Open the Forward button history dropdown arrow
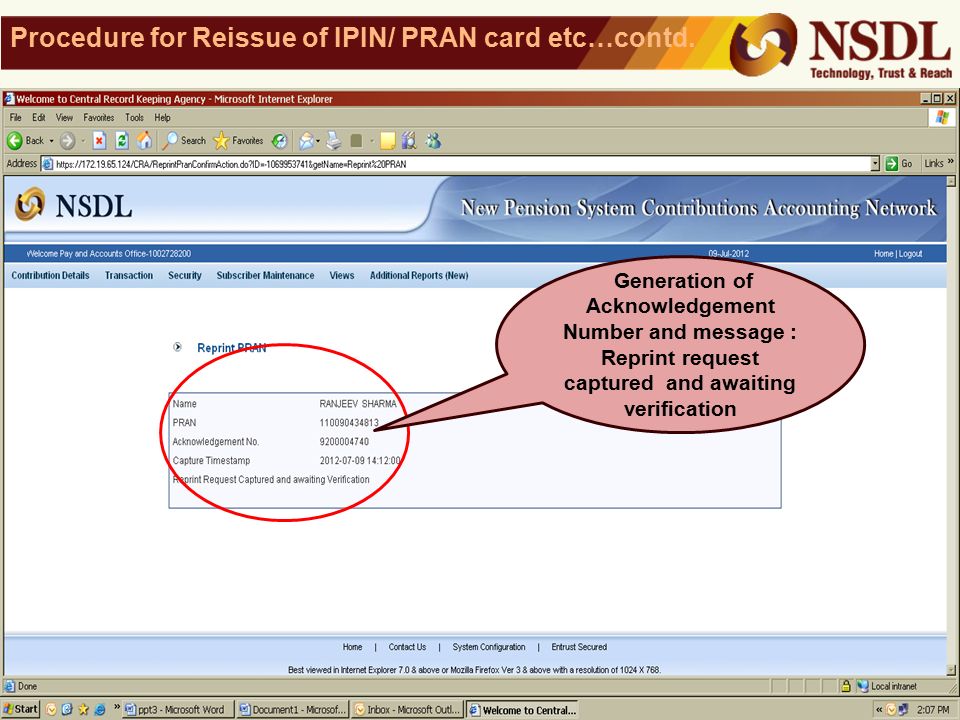 (83, 141)
